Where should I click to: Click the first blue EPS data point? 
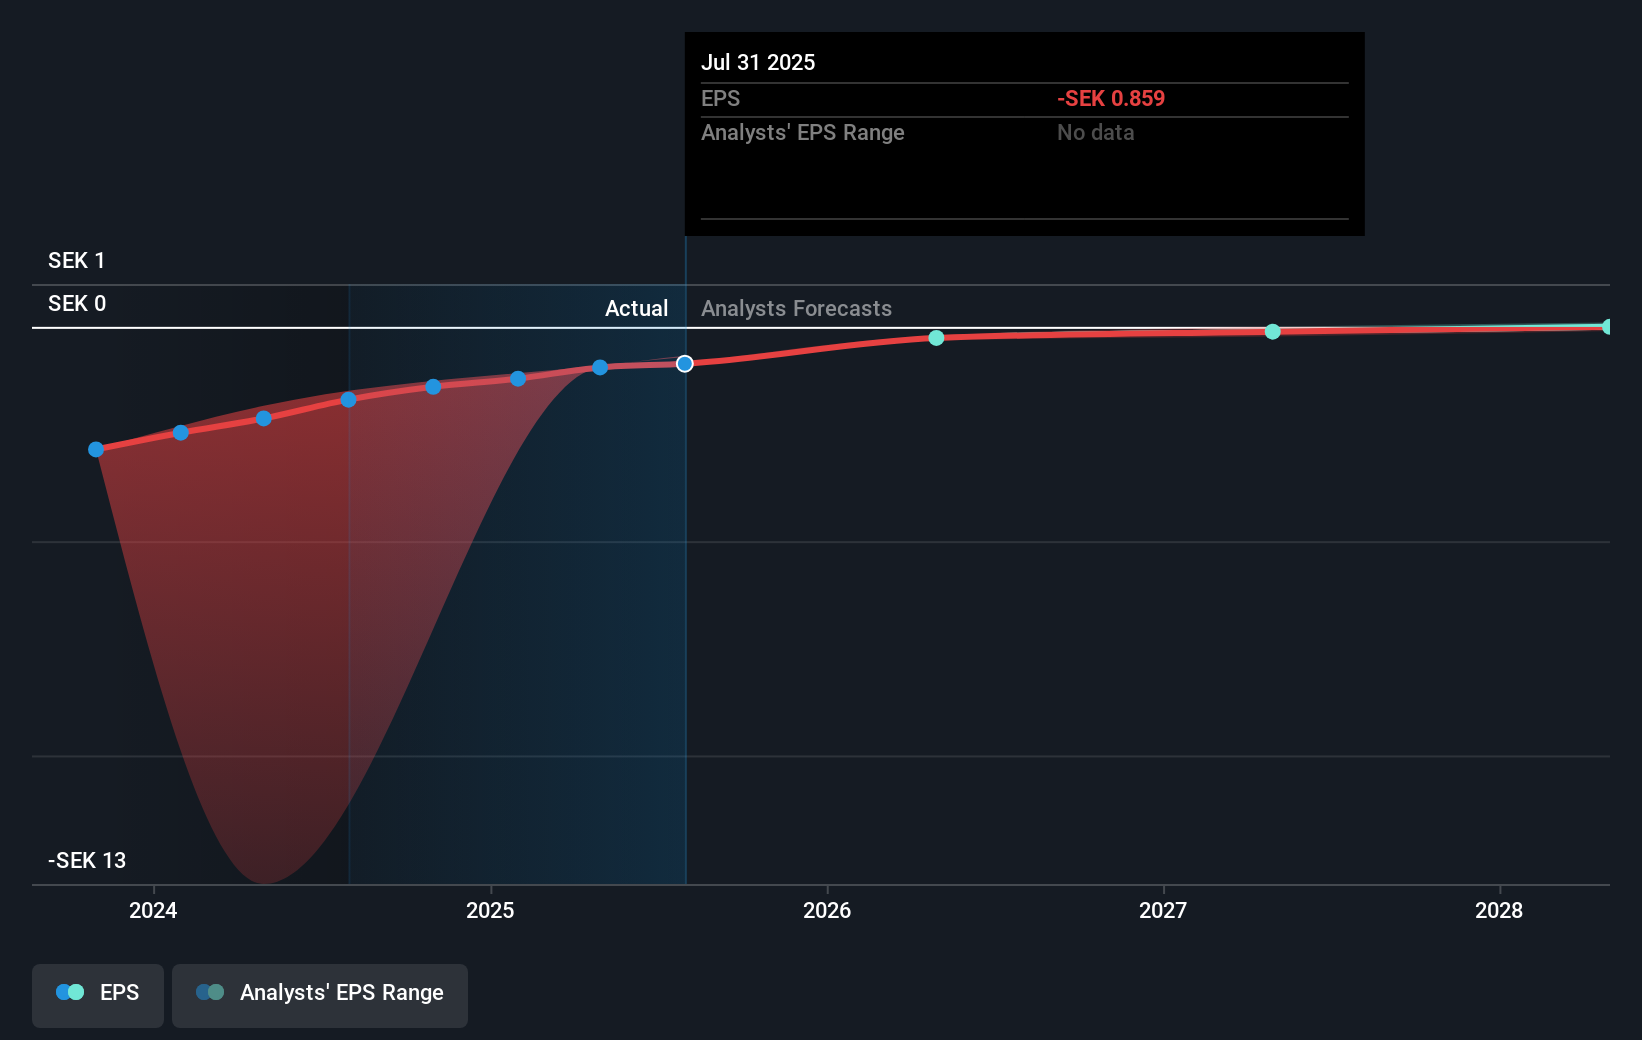(95, 450)
